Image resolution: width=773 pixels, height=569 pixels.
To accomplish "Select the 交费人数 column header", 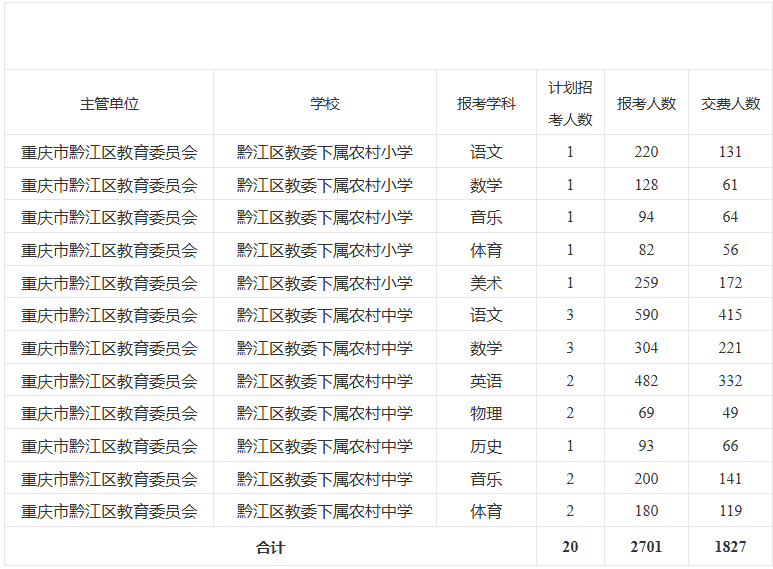I will (730, 103).
